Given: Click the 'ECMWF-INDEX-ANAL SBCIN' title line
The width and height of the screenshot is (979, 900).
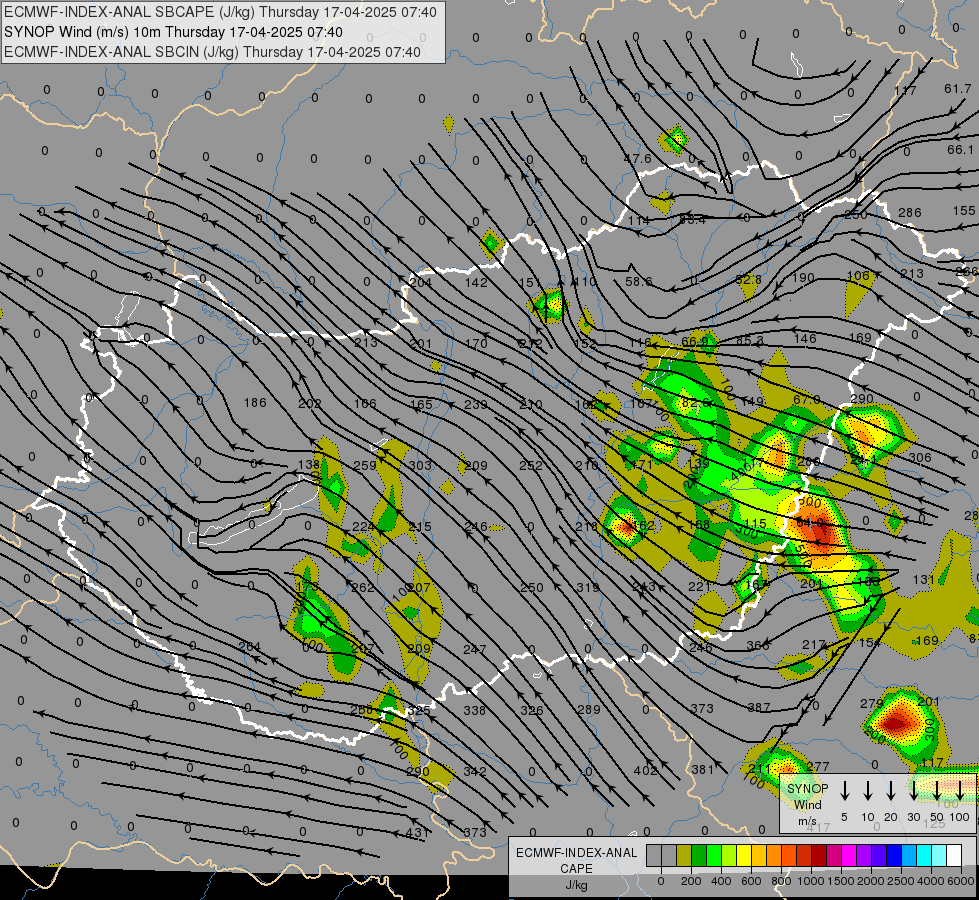Looking at the screenshot, I should [212, 52].
